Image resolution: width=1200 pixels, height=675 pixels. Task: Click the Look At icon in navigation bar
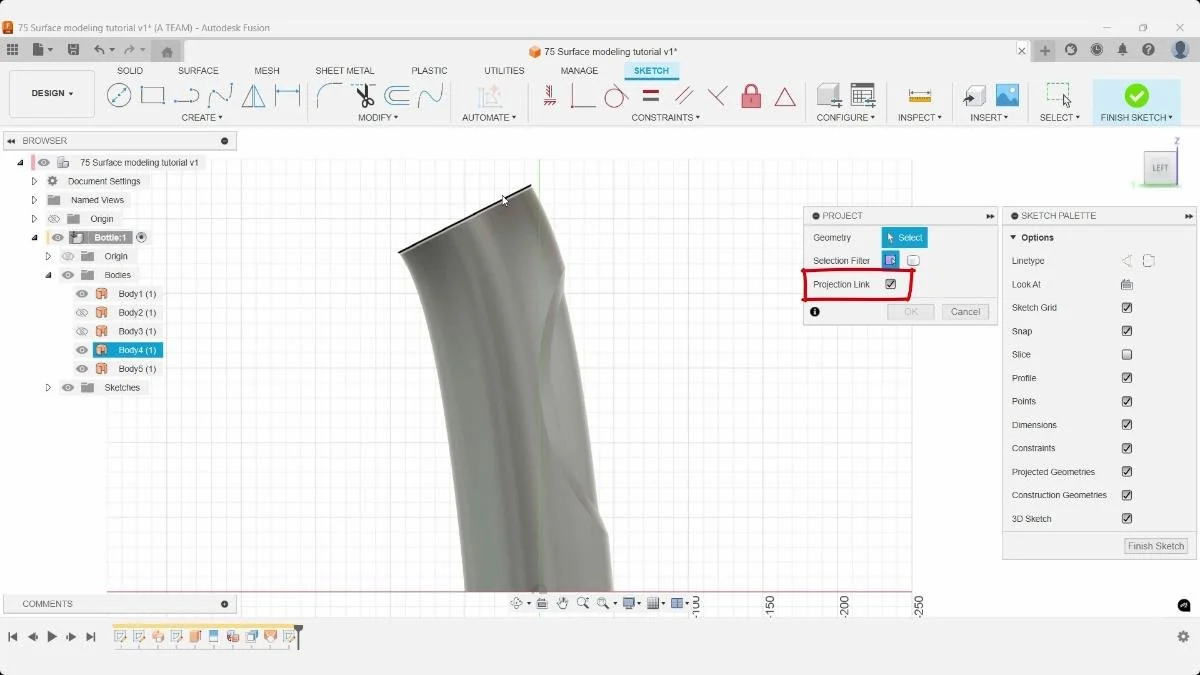coord(542,603)
